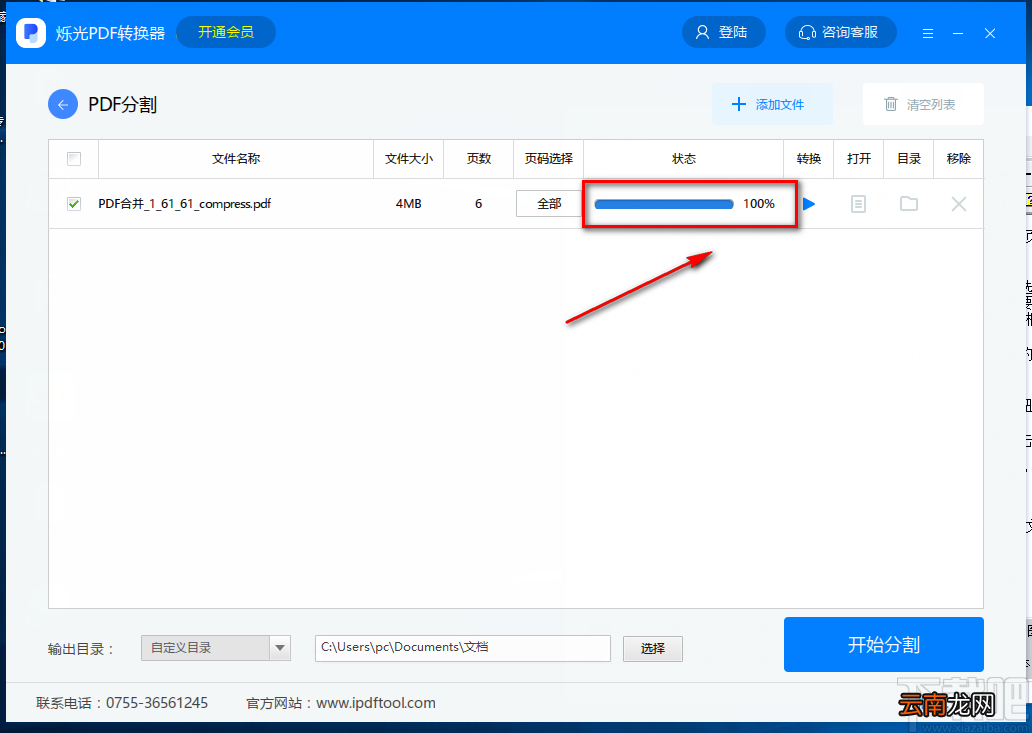The image size is (1032, 733).
Task: Go back with the blue arrow button
Action: pos(63,104)
